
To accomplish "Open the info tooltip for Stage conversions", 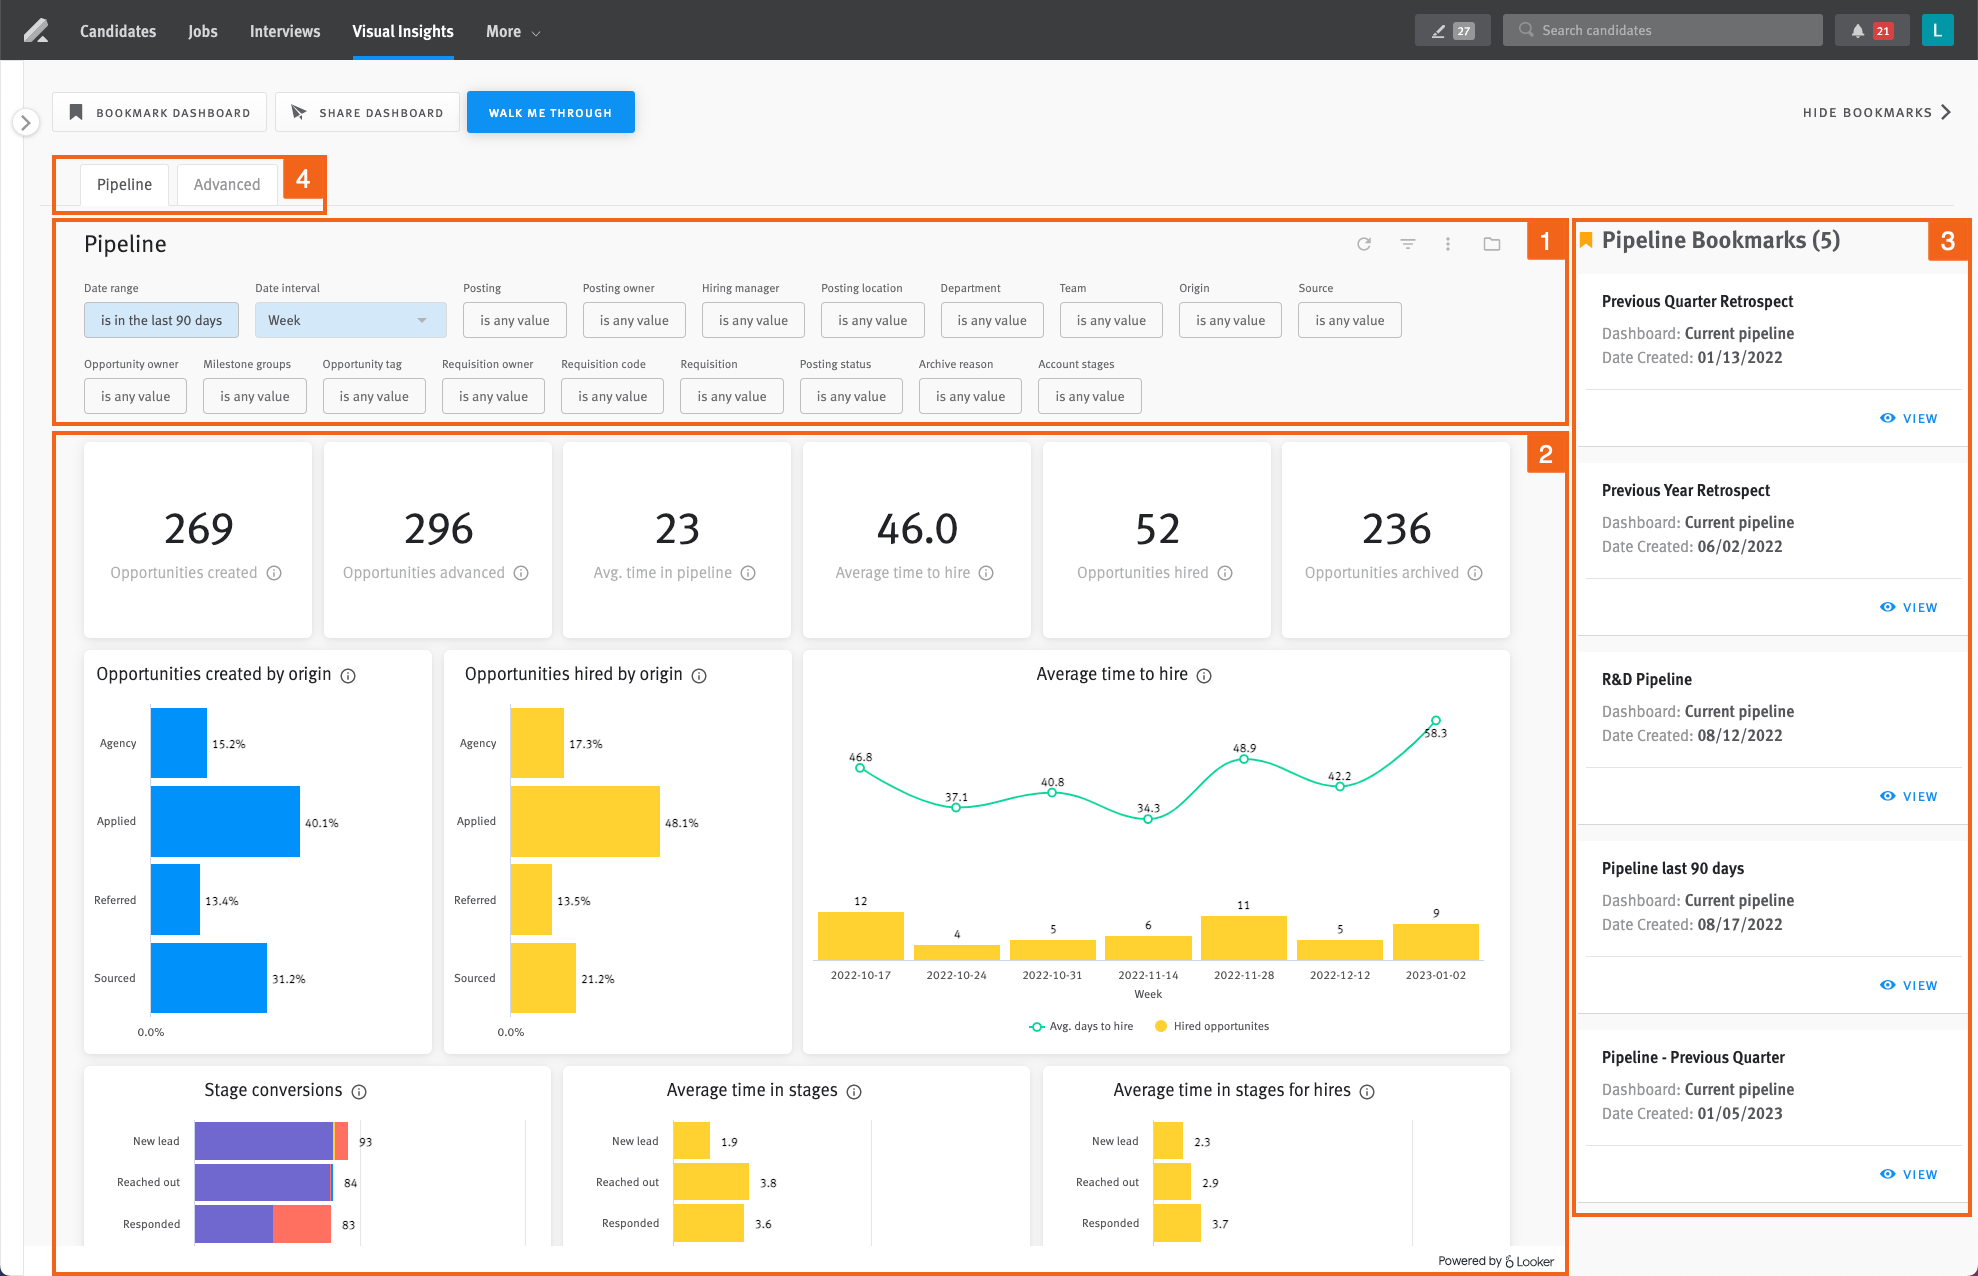I will [360, 1091].
